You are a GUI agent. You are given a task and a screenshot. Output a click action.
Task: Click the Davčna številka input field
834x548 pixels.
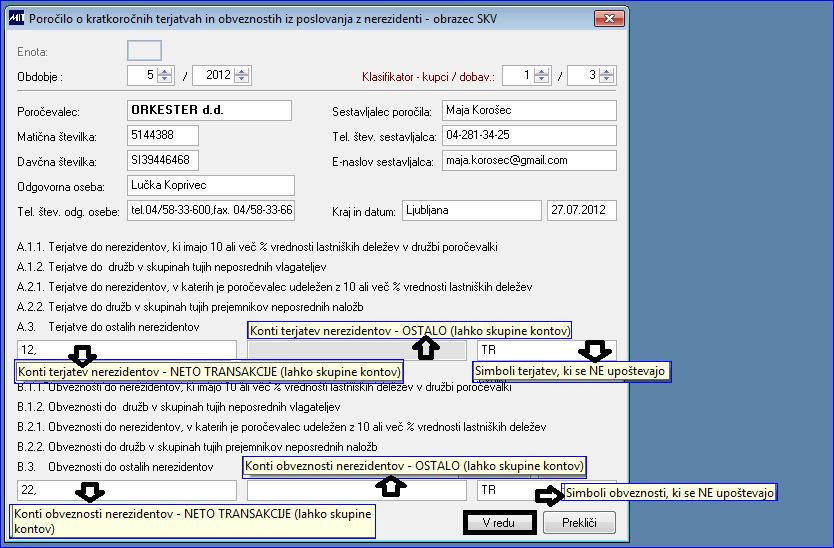(x=163, y=161)
